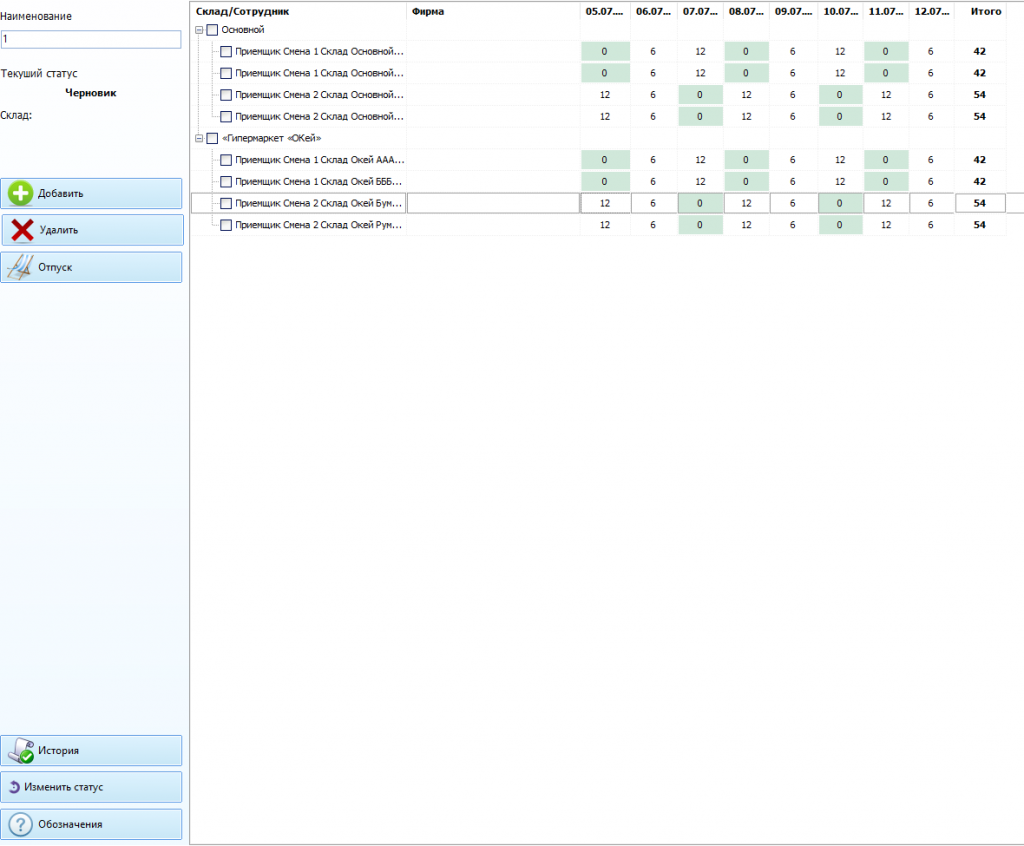Image resolution: width=1024 pixels, height=846 pixels.
Task: Click 07.07 cell 12 in Окей ААА row
Action: 700,159
